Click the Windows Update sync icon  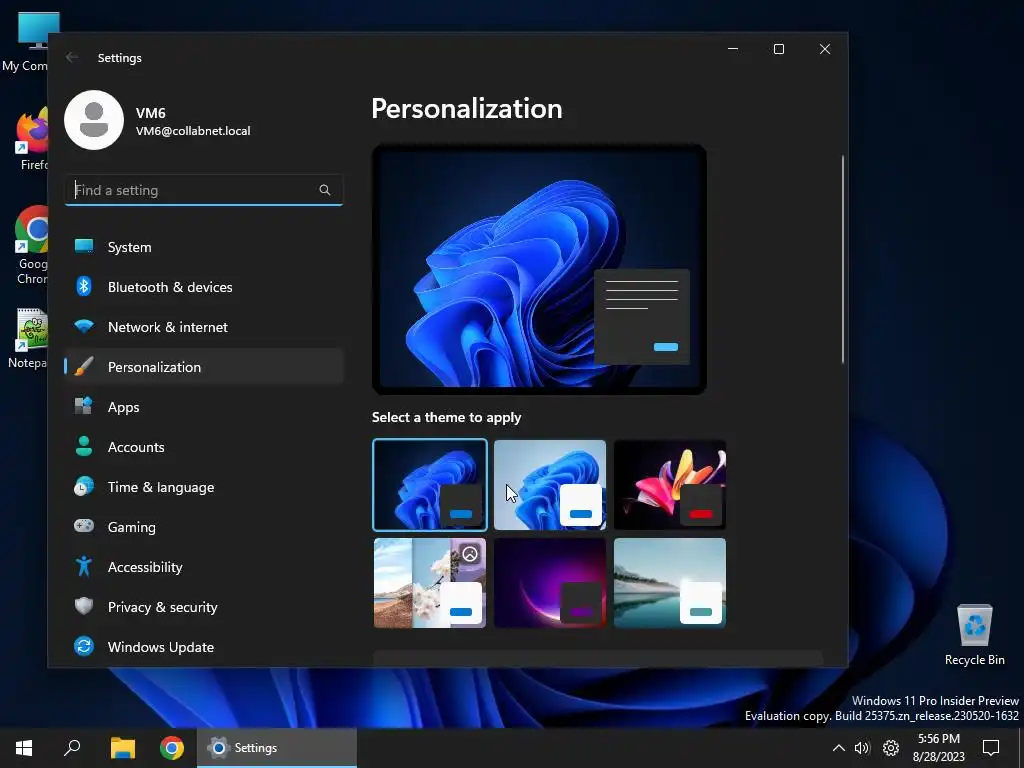coord(84,647)
